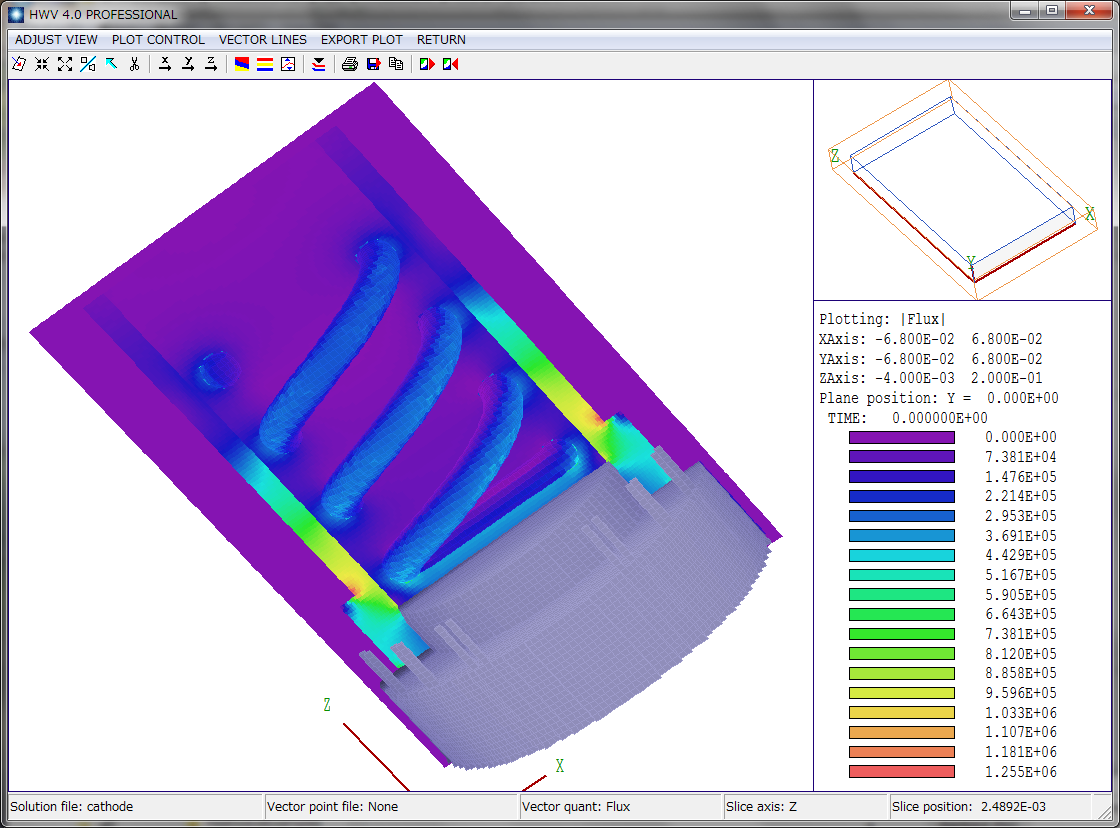
Task: Open the VECTOR LINES menu
Action: tap(263, 40)
